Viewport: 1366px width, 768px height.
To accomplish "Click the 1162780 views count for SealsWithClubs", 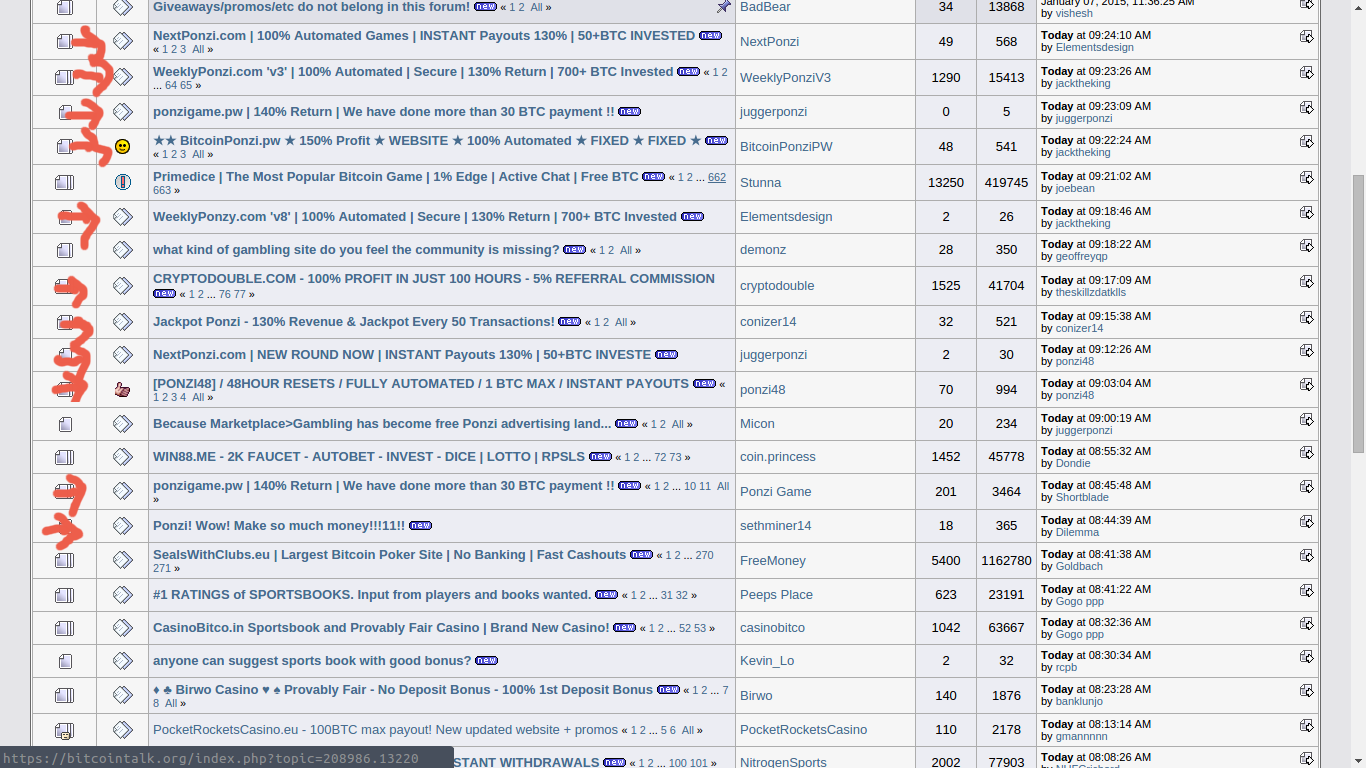I will pos(1006,561).
